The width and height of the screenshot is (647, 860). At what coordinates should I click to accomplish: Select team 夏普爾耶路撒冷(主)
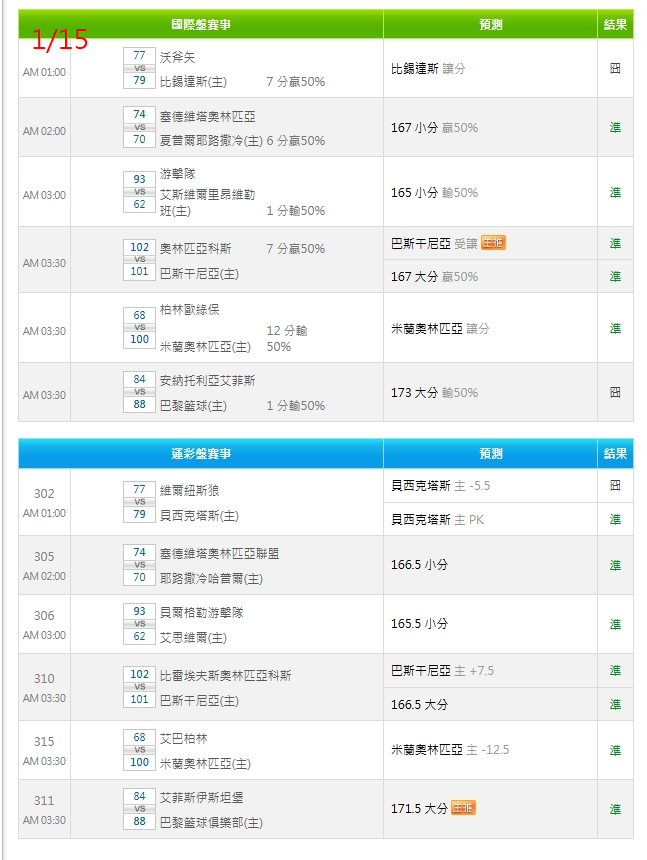coord(211,141)
